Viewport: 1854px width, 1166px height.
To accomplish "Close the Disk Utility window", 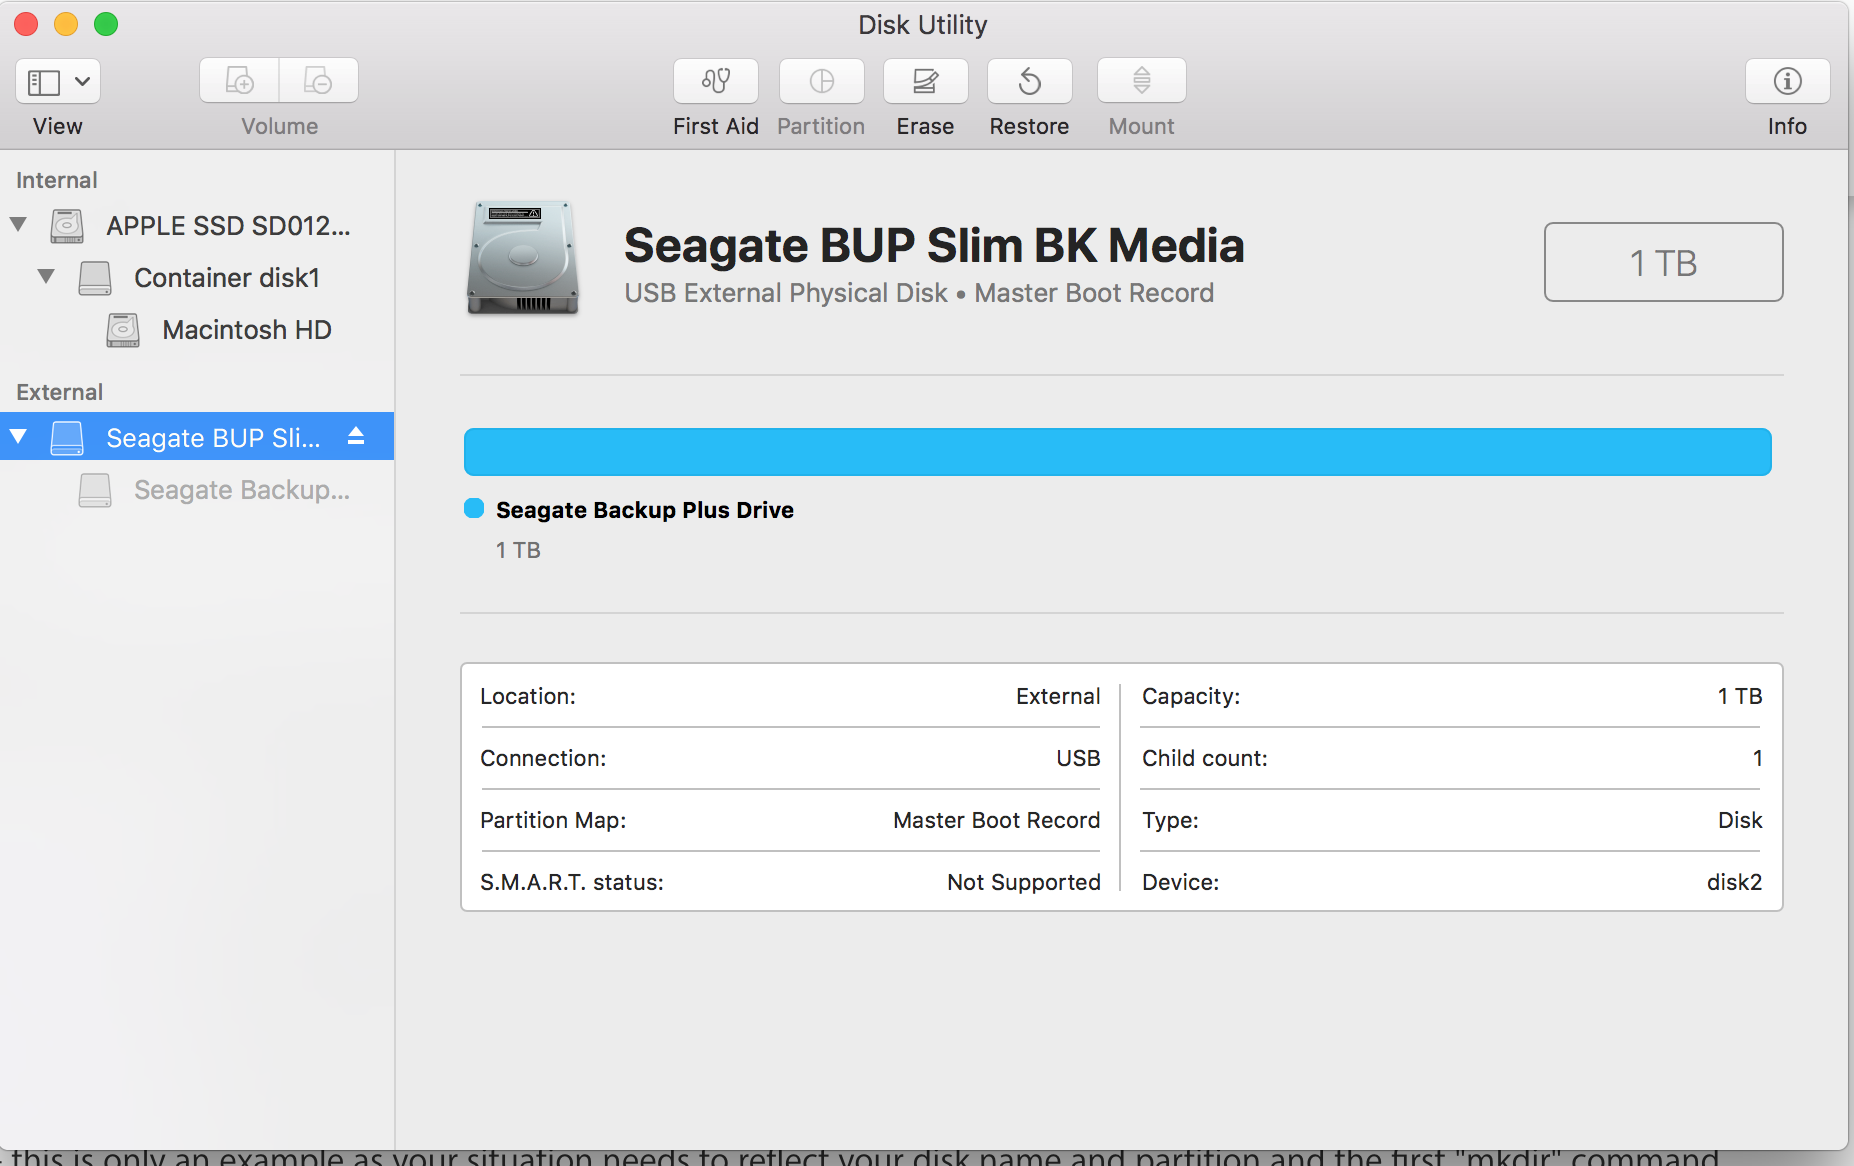I will tap(26, 24).
